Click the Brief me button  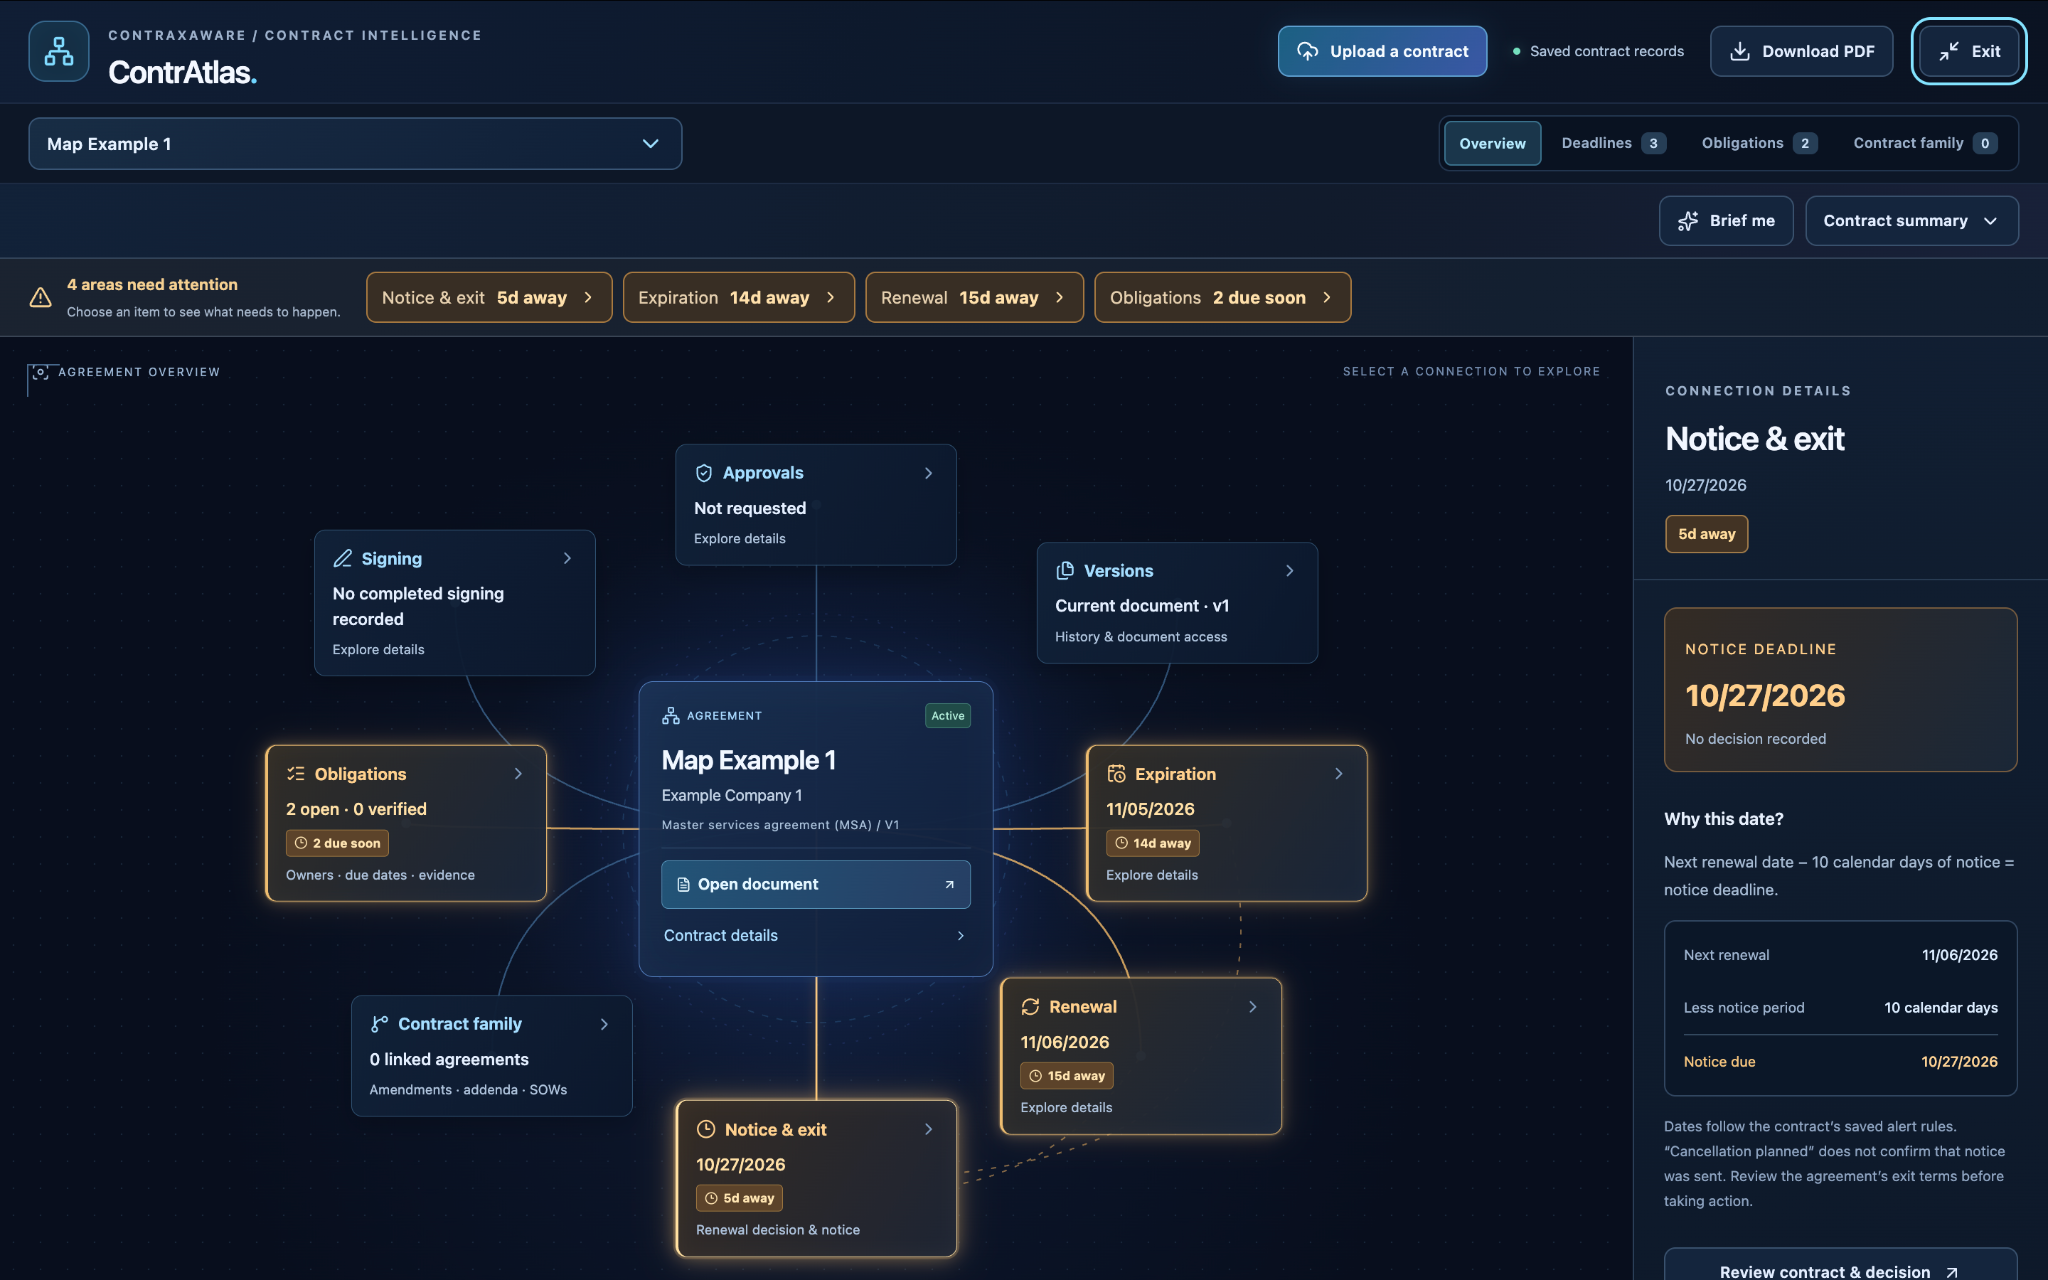tap(1726, 221)
